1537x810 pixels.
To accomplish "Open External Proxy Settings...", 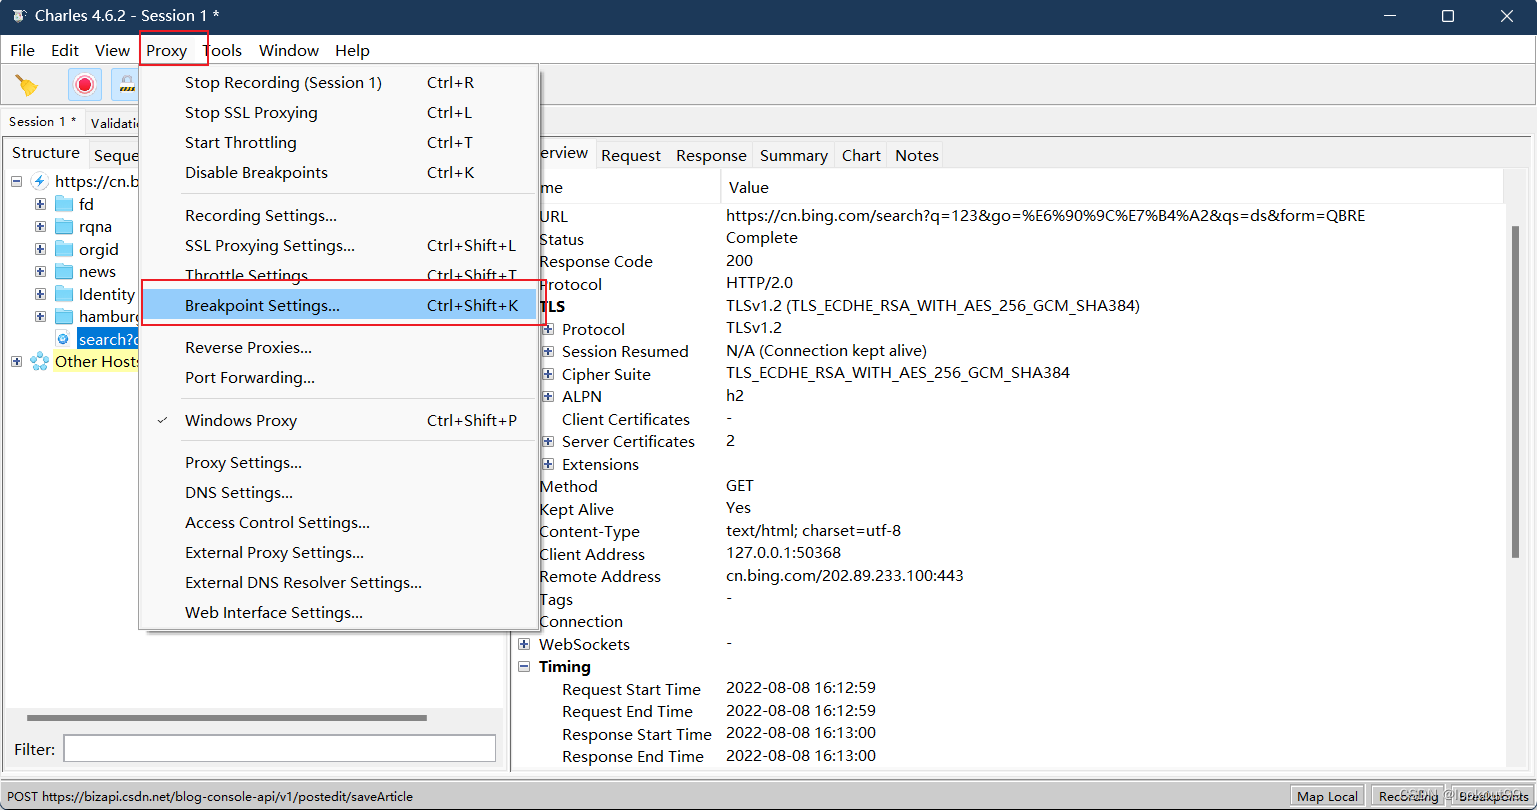I will [338, 553].
